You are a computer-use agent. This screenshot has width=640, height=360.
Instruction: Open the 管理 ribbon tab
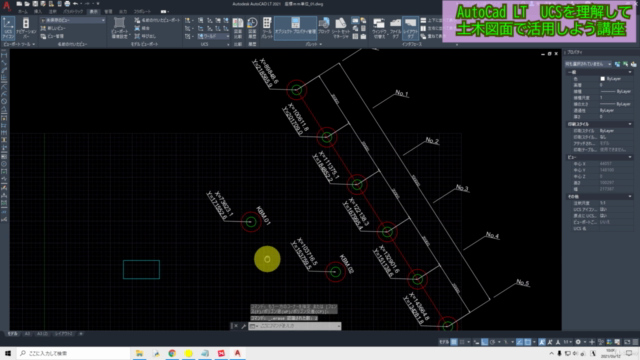pos(108,11)
